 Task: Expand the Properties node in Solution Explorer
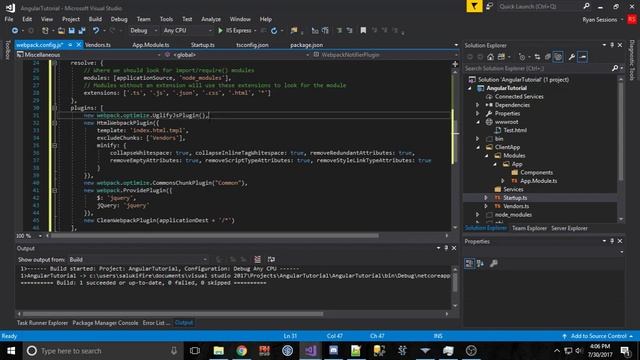(478, 114)
